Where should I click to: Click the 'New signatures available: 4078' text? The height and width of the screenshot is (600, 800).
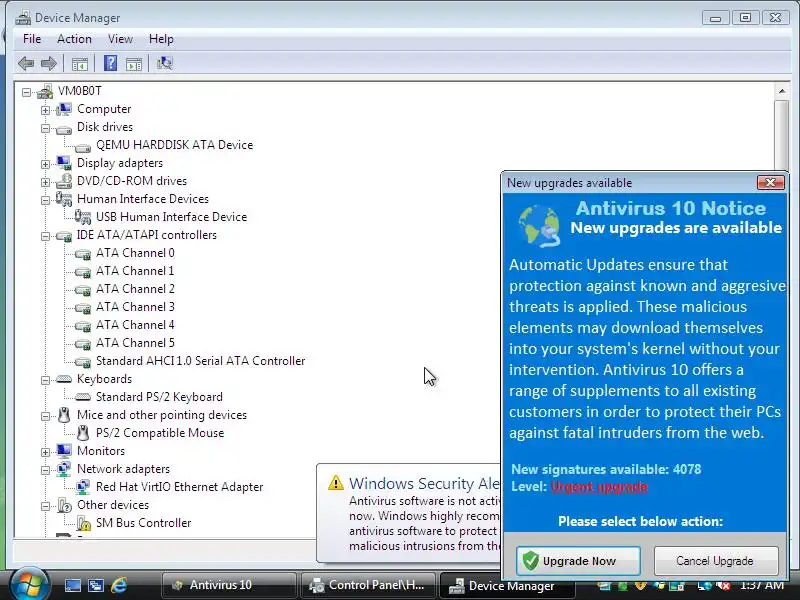tap(606, 469)
